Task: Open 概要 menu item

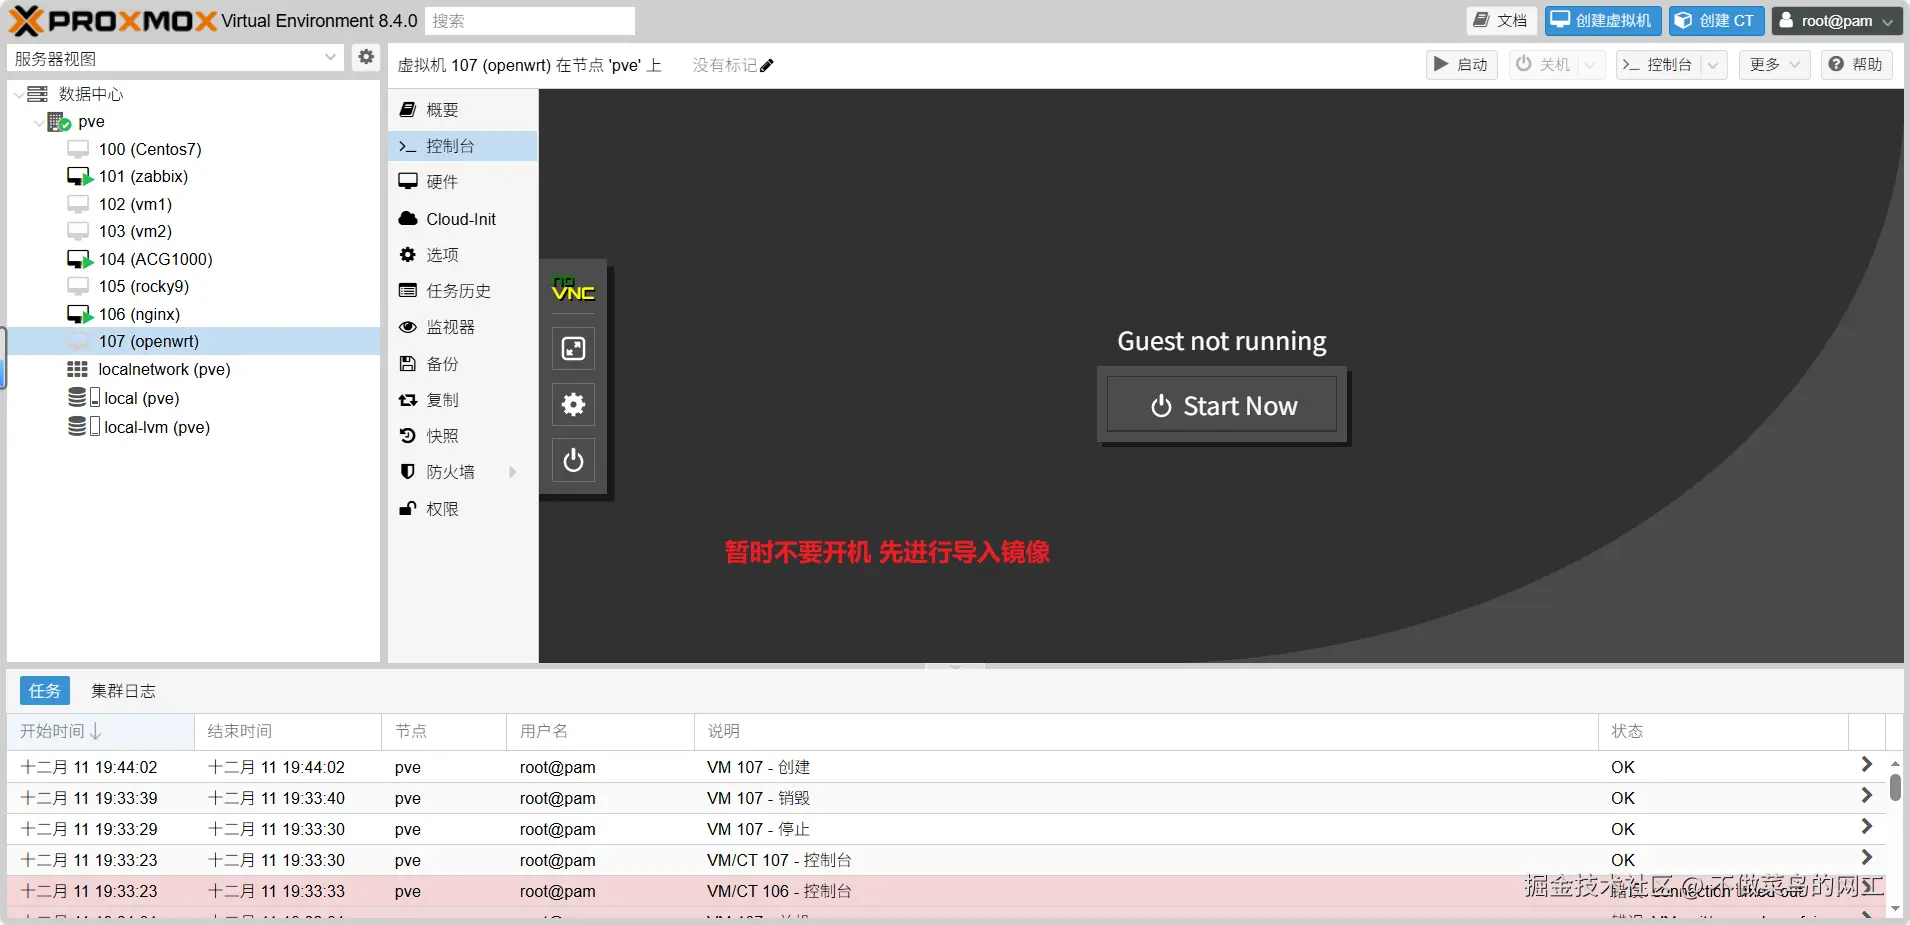Action: [x=463, y=110]
